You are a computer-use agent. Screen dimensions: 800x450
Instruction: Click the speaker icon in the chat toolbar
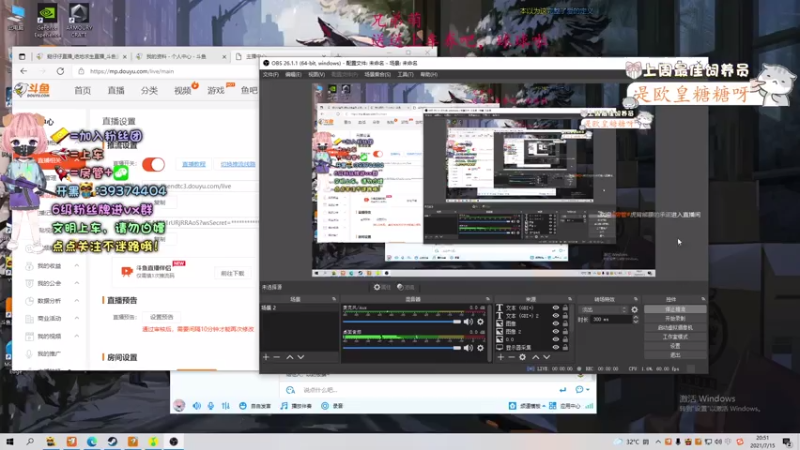[196, 406]
